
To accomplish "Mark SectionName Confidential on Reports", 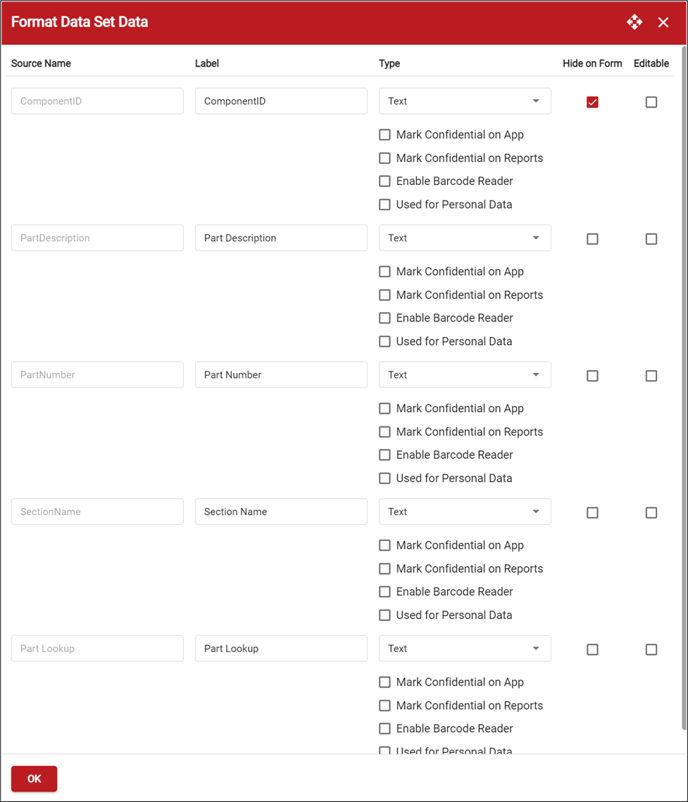I will [x=385, y=569].
